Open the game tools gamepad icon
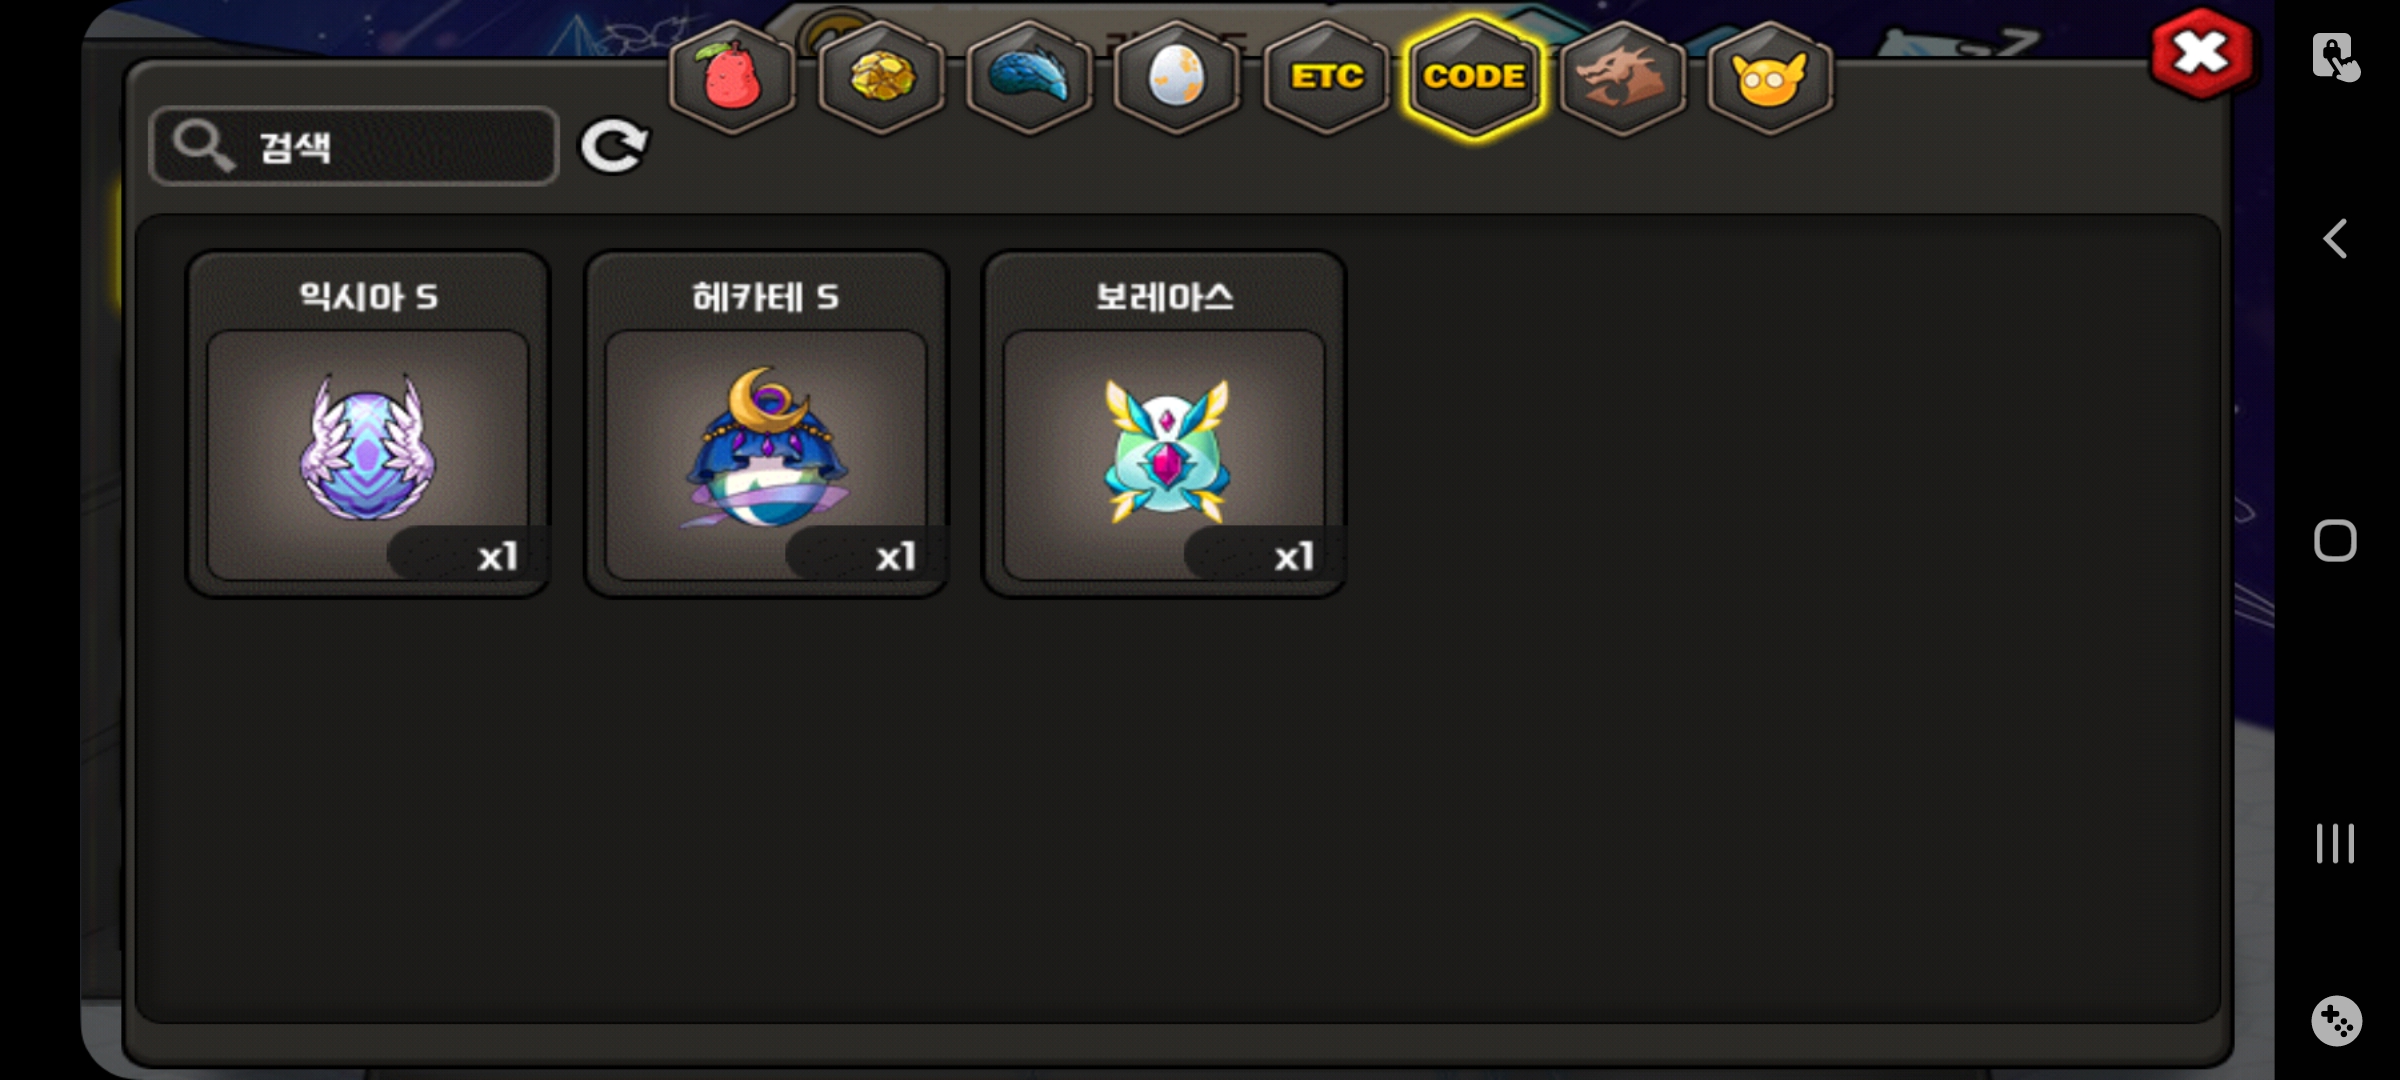 2336,1021
